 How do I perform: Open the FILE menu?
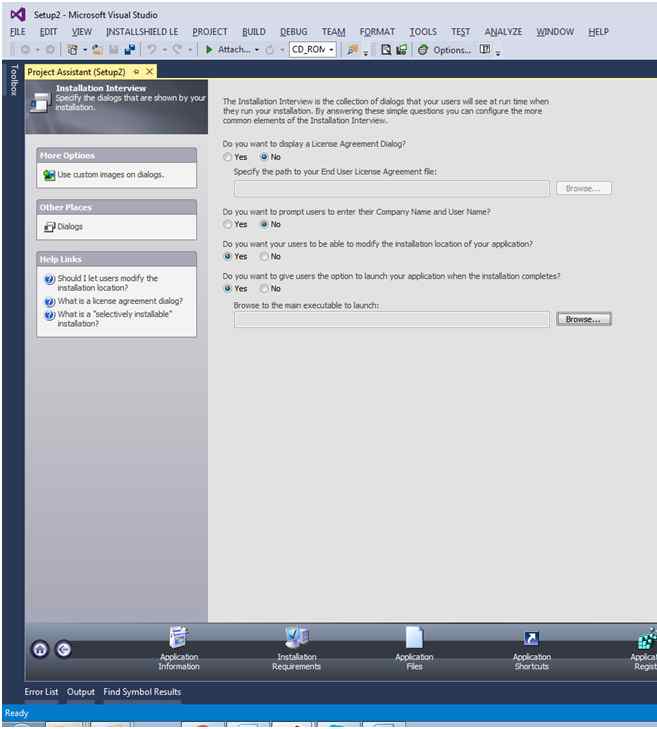point(18,32)
